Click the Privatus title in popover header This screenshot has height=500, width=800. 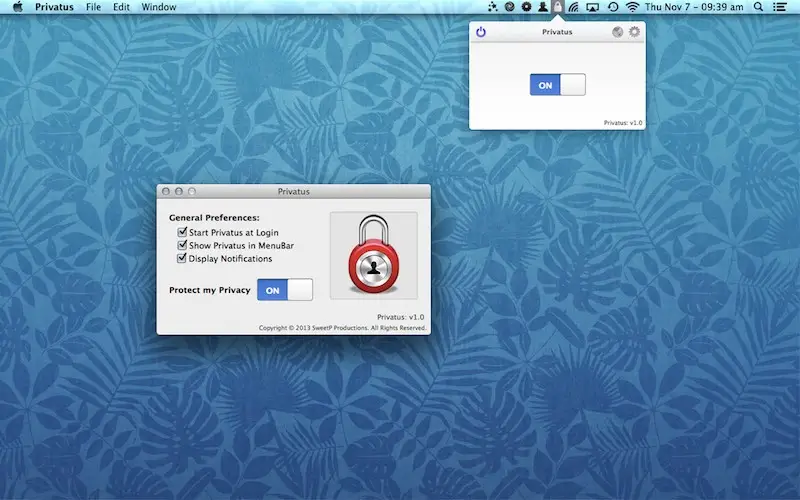coord(557,32)
